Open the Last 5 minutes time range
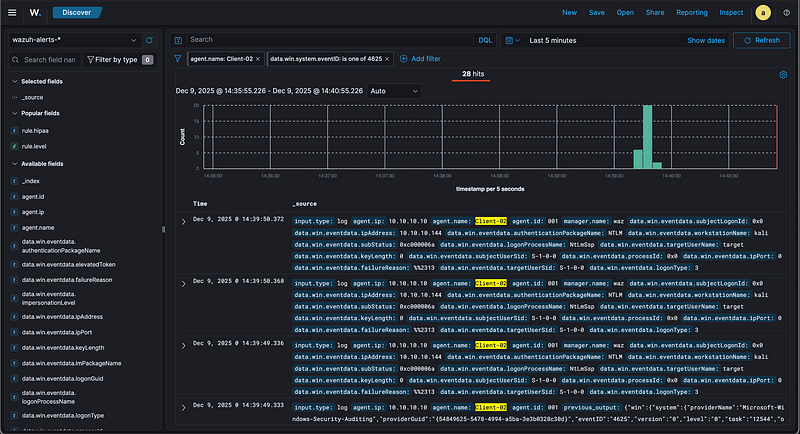The image size is (800, 434). coord(553,40)
